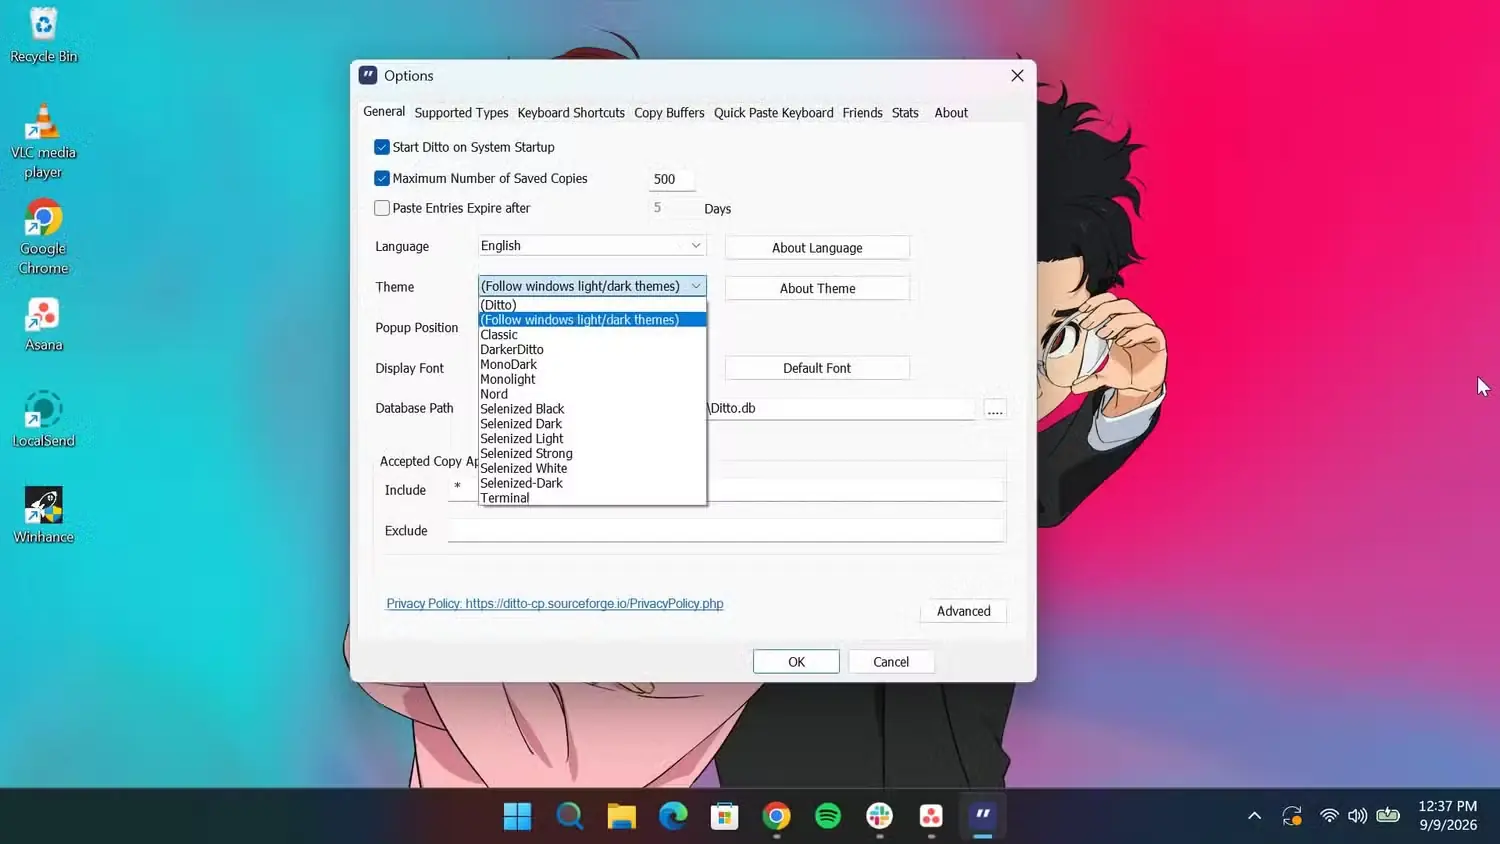Choose the Selenized Dark theme
This screenshot has height=844, width=1500.
click(592, 424)
